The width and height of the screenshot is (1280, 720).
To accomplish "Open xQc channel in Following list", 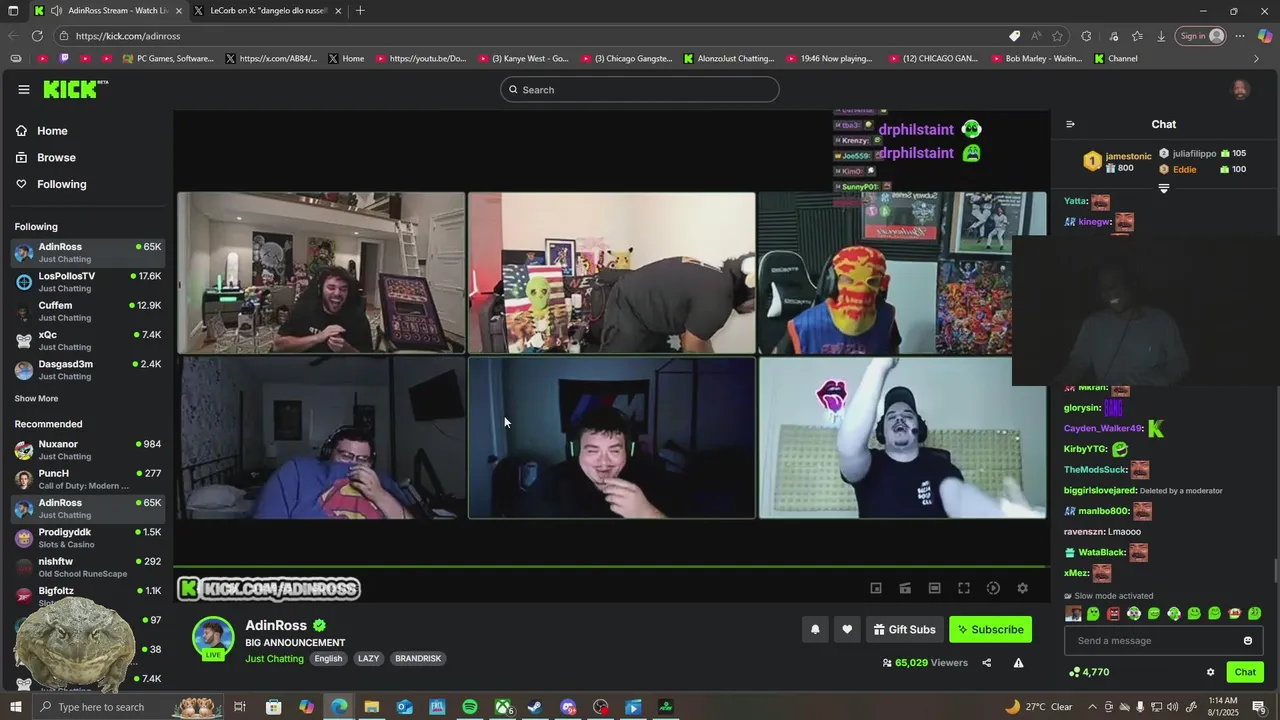I will tap(87, 340).
